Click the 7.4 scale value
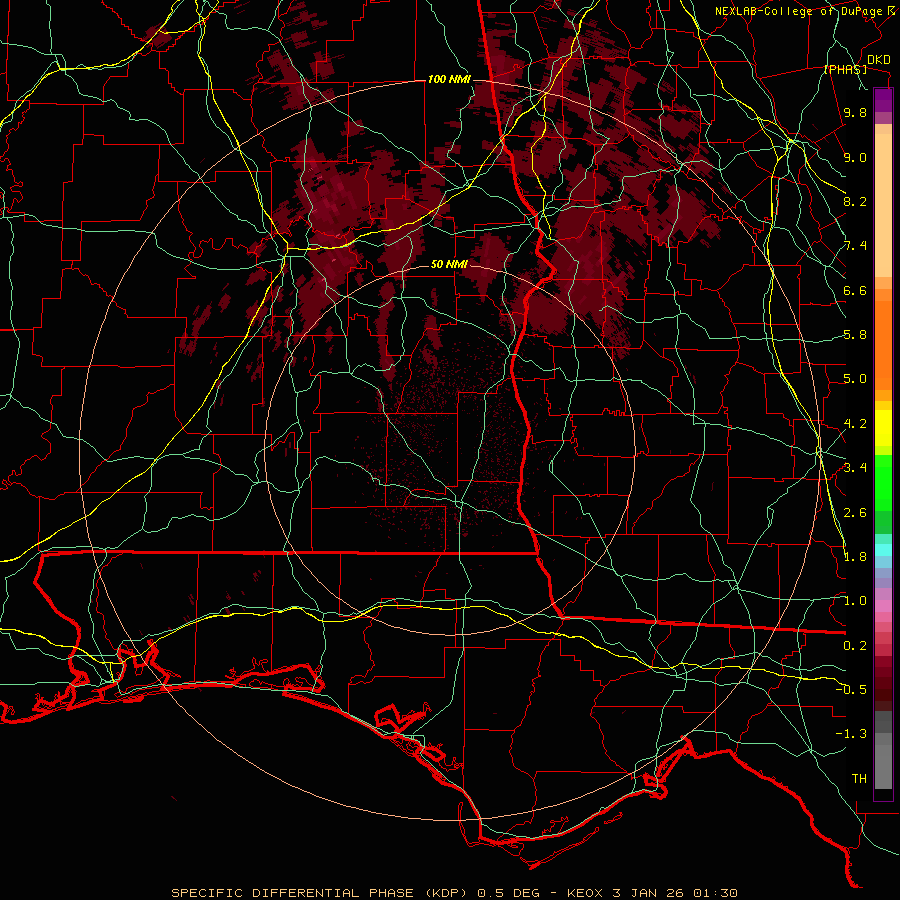Image resolution: width=900 pixels, height=900 pixels. tap(855, 246)
